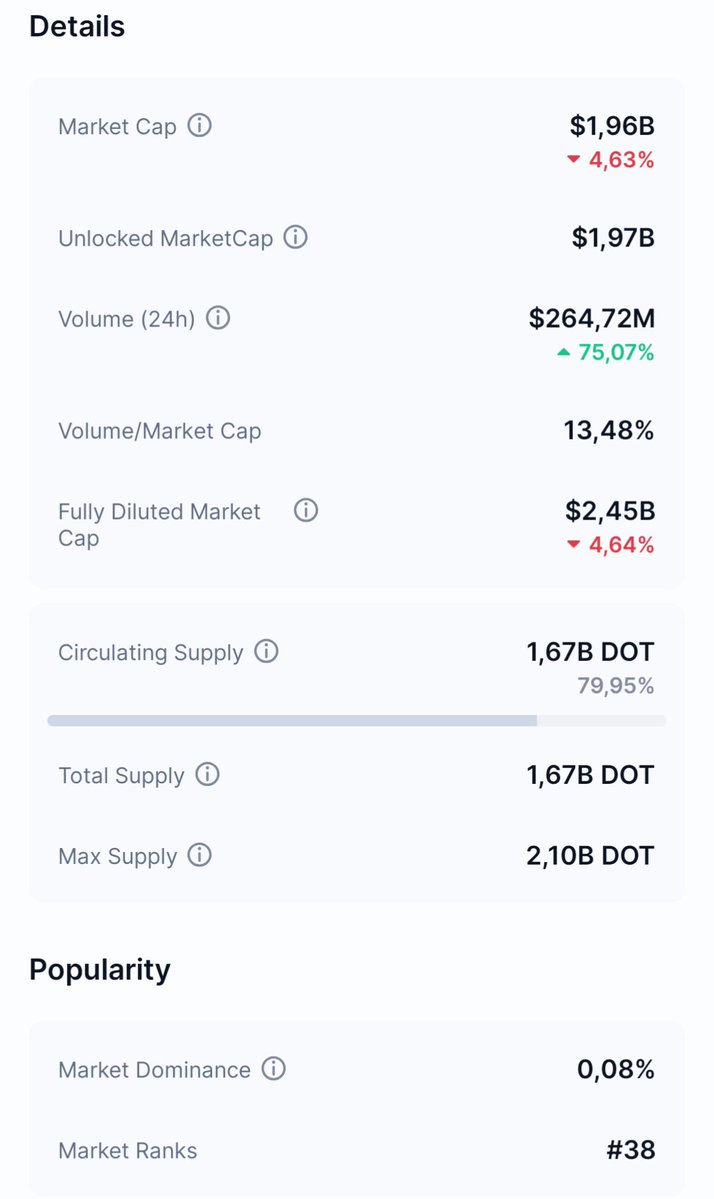
Task: Click the Market Ranks label
Action: point(128,1151)
